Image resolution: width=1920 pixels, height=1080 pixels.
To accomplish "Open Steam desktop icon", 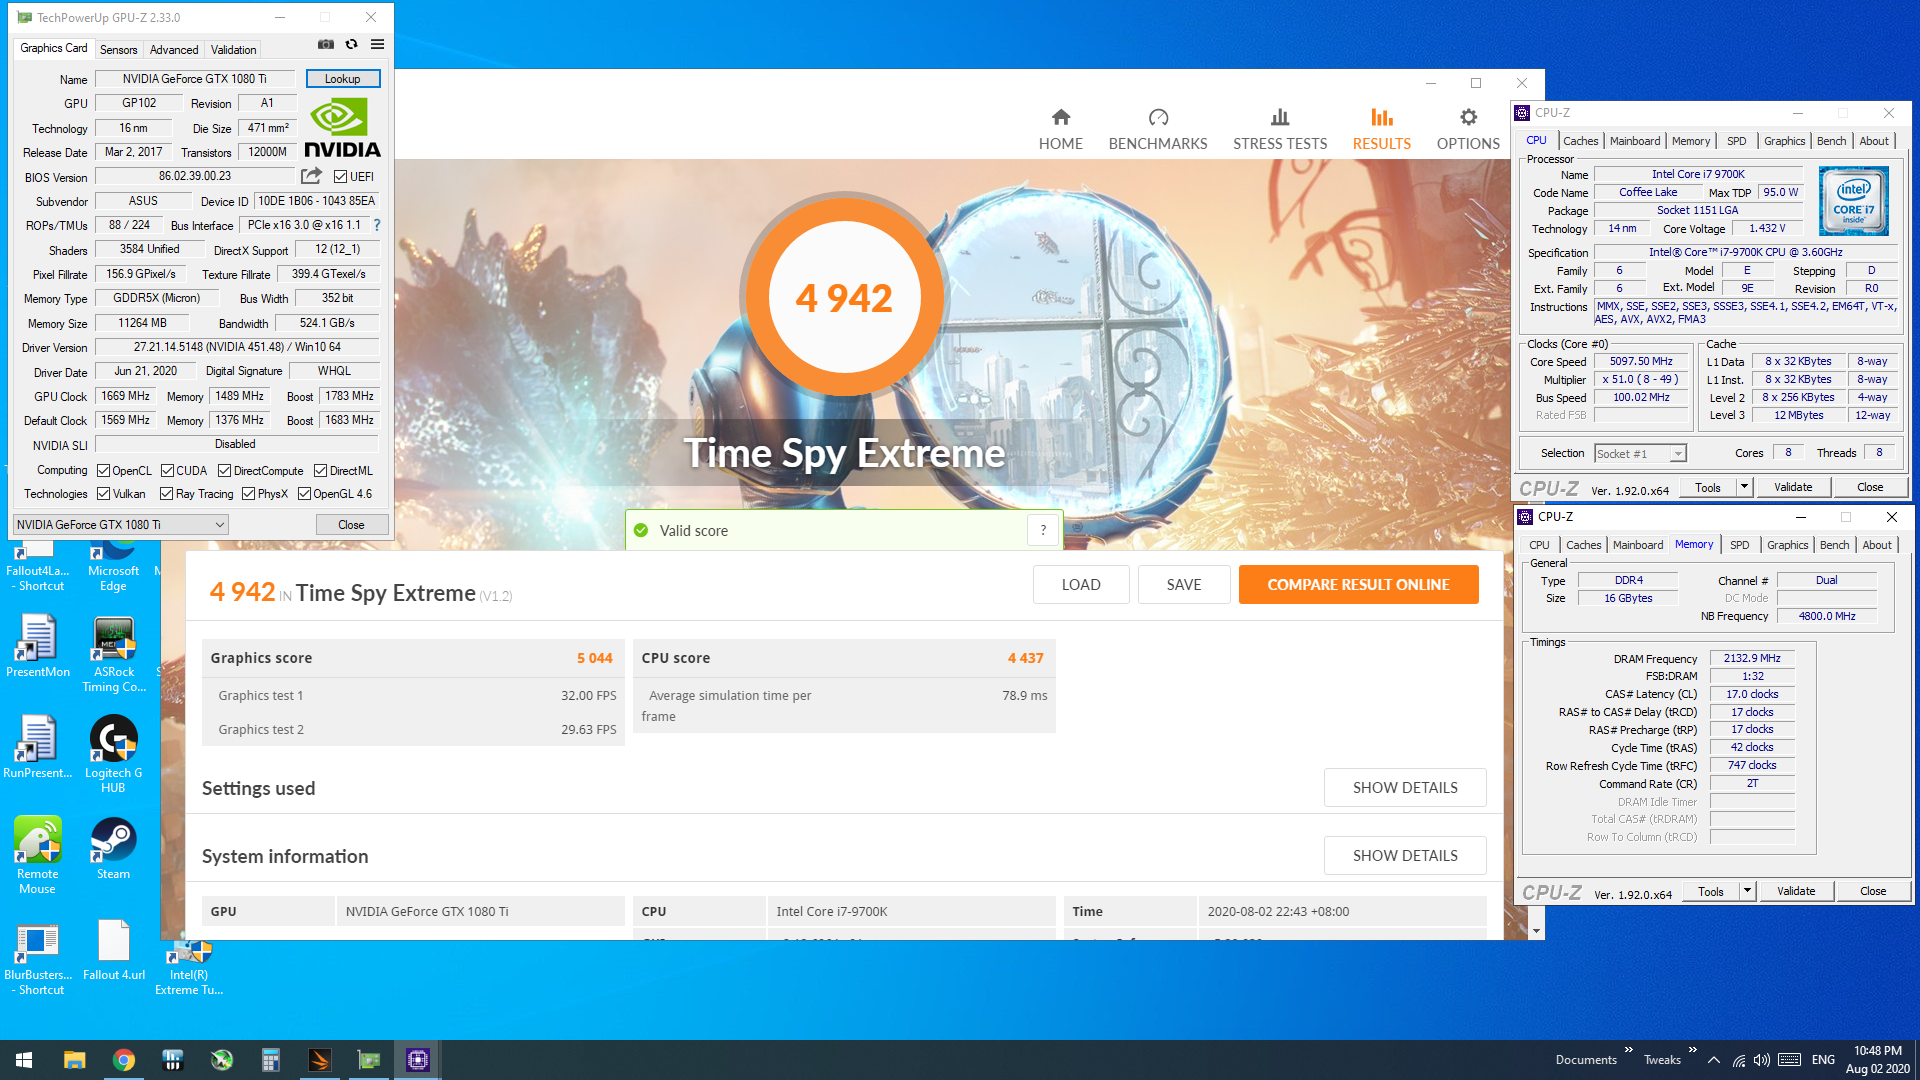I will click(114, 848).
